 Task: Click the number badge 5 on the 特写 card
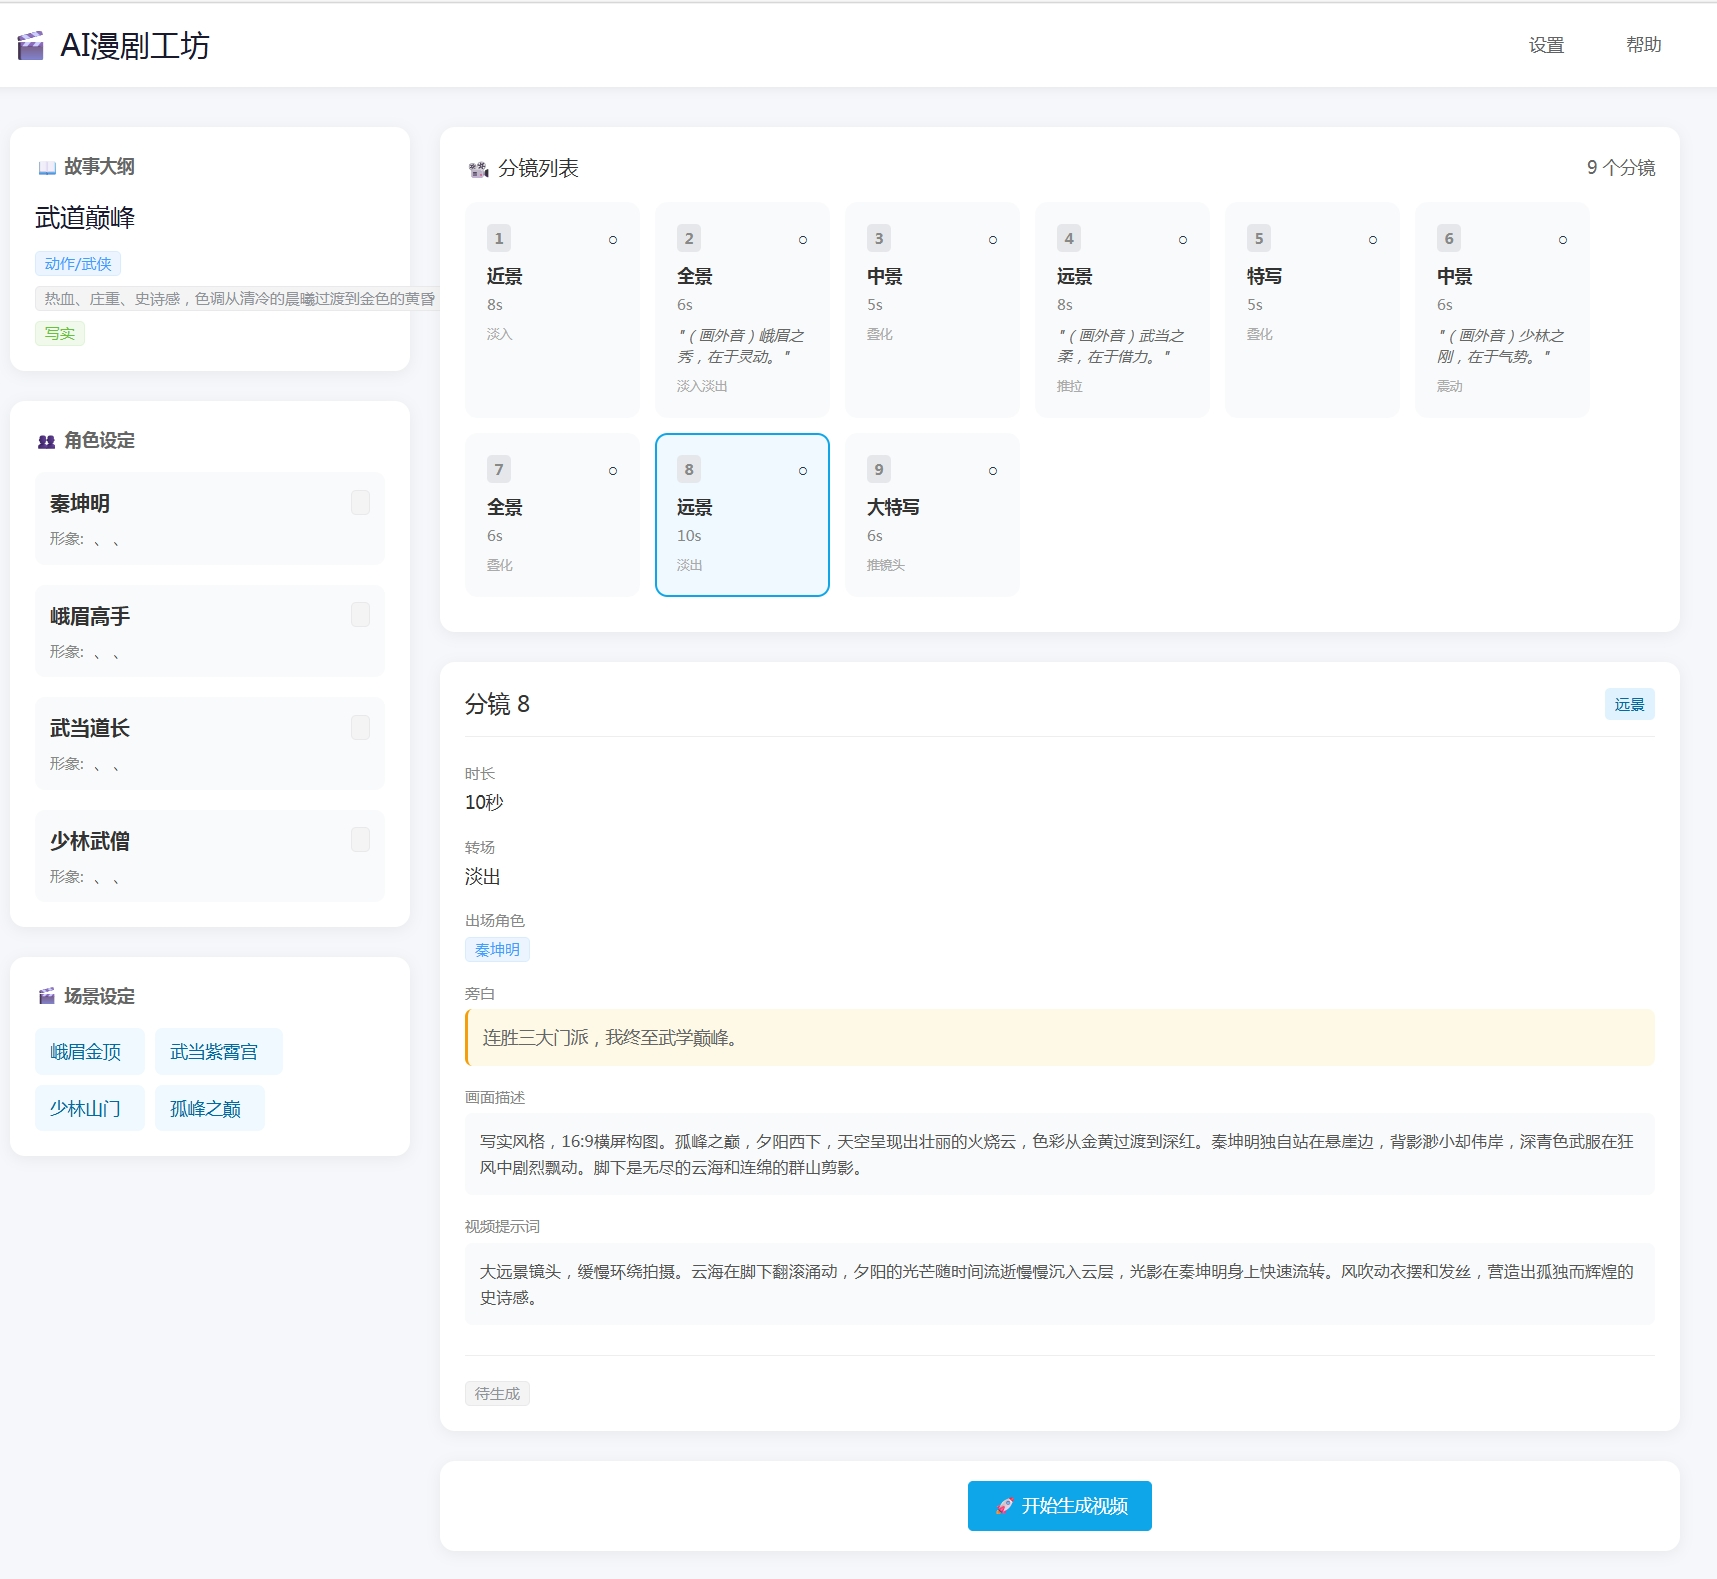point(1259,238)
